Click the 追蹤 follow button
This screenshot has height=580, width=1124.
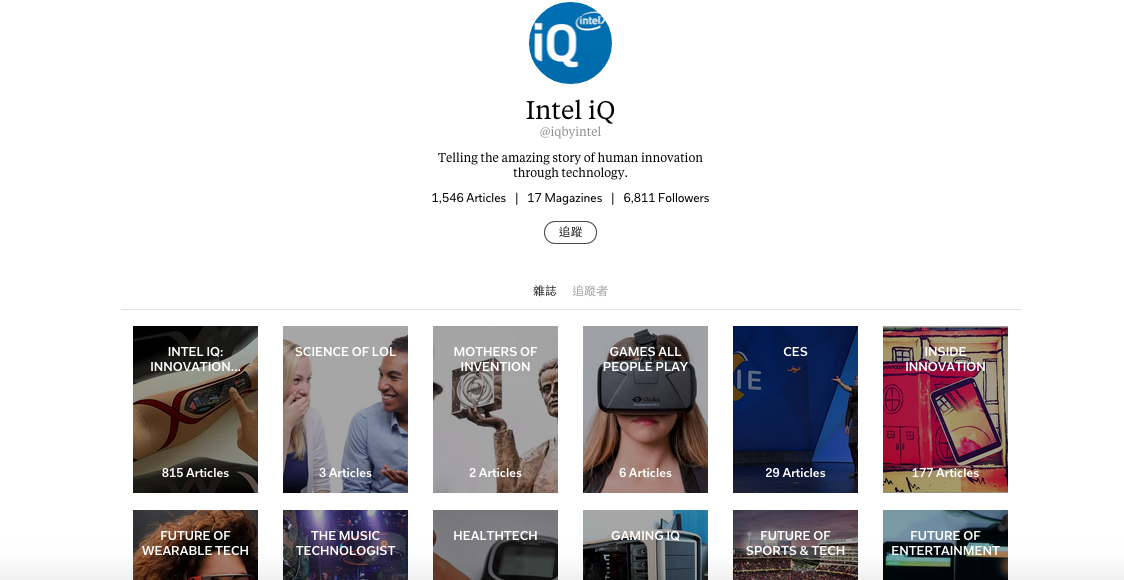coord(570,232)
